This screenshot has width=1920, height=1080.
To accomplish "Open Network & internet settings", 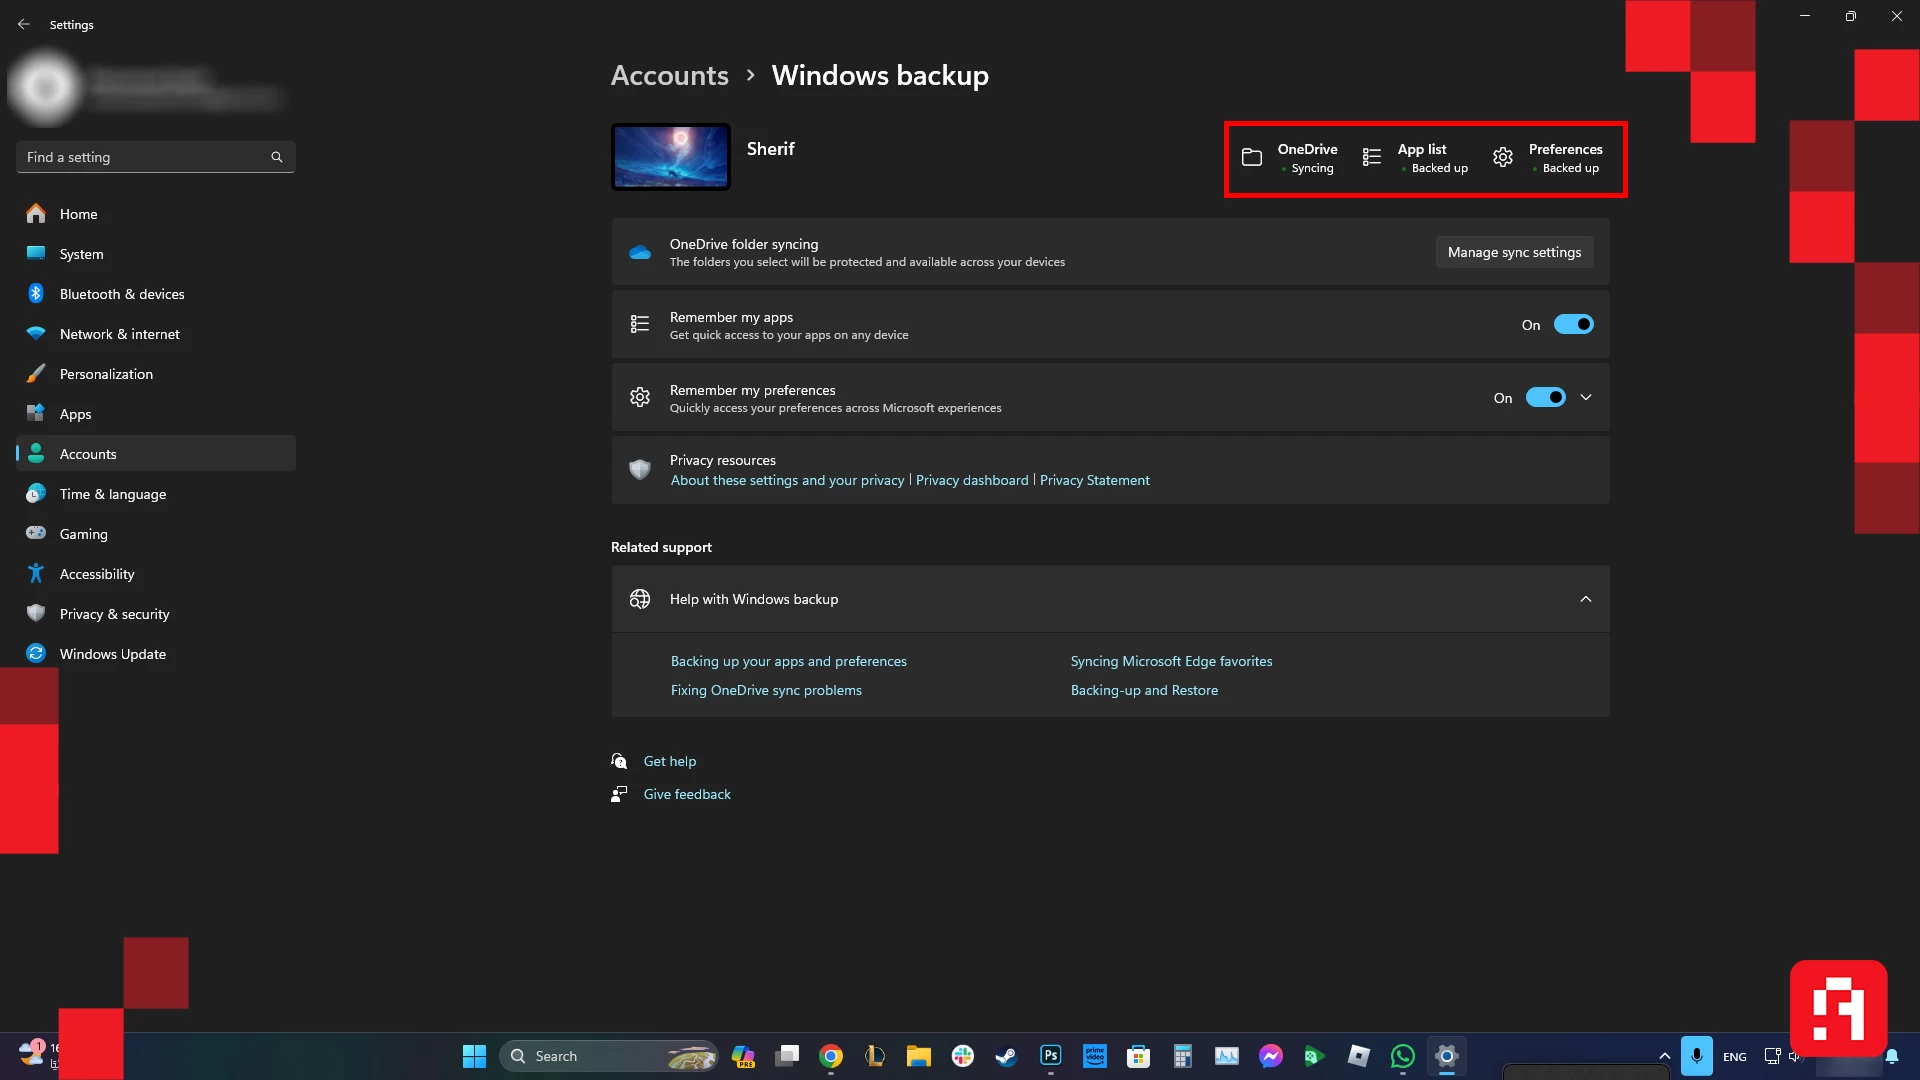I will pos(156,334).
